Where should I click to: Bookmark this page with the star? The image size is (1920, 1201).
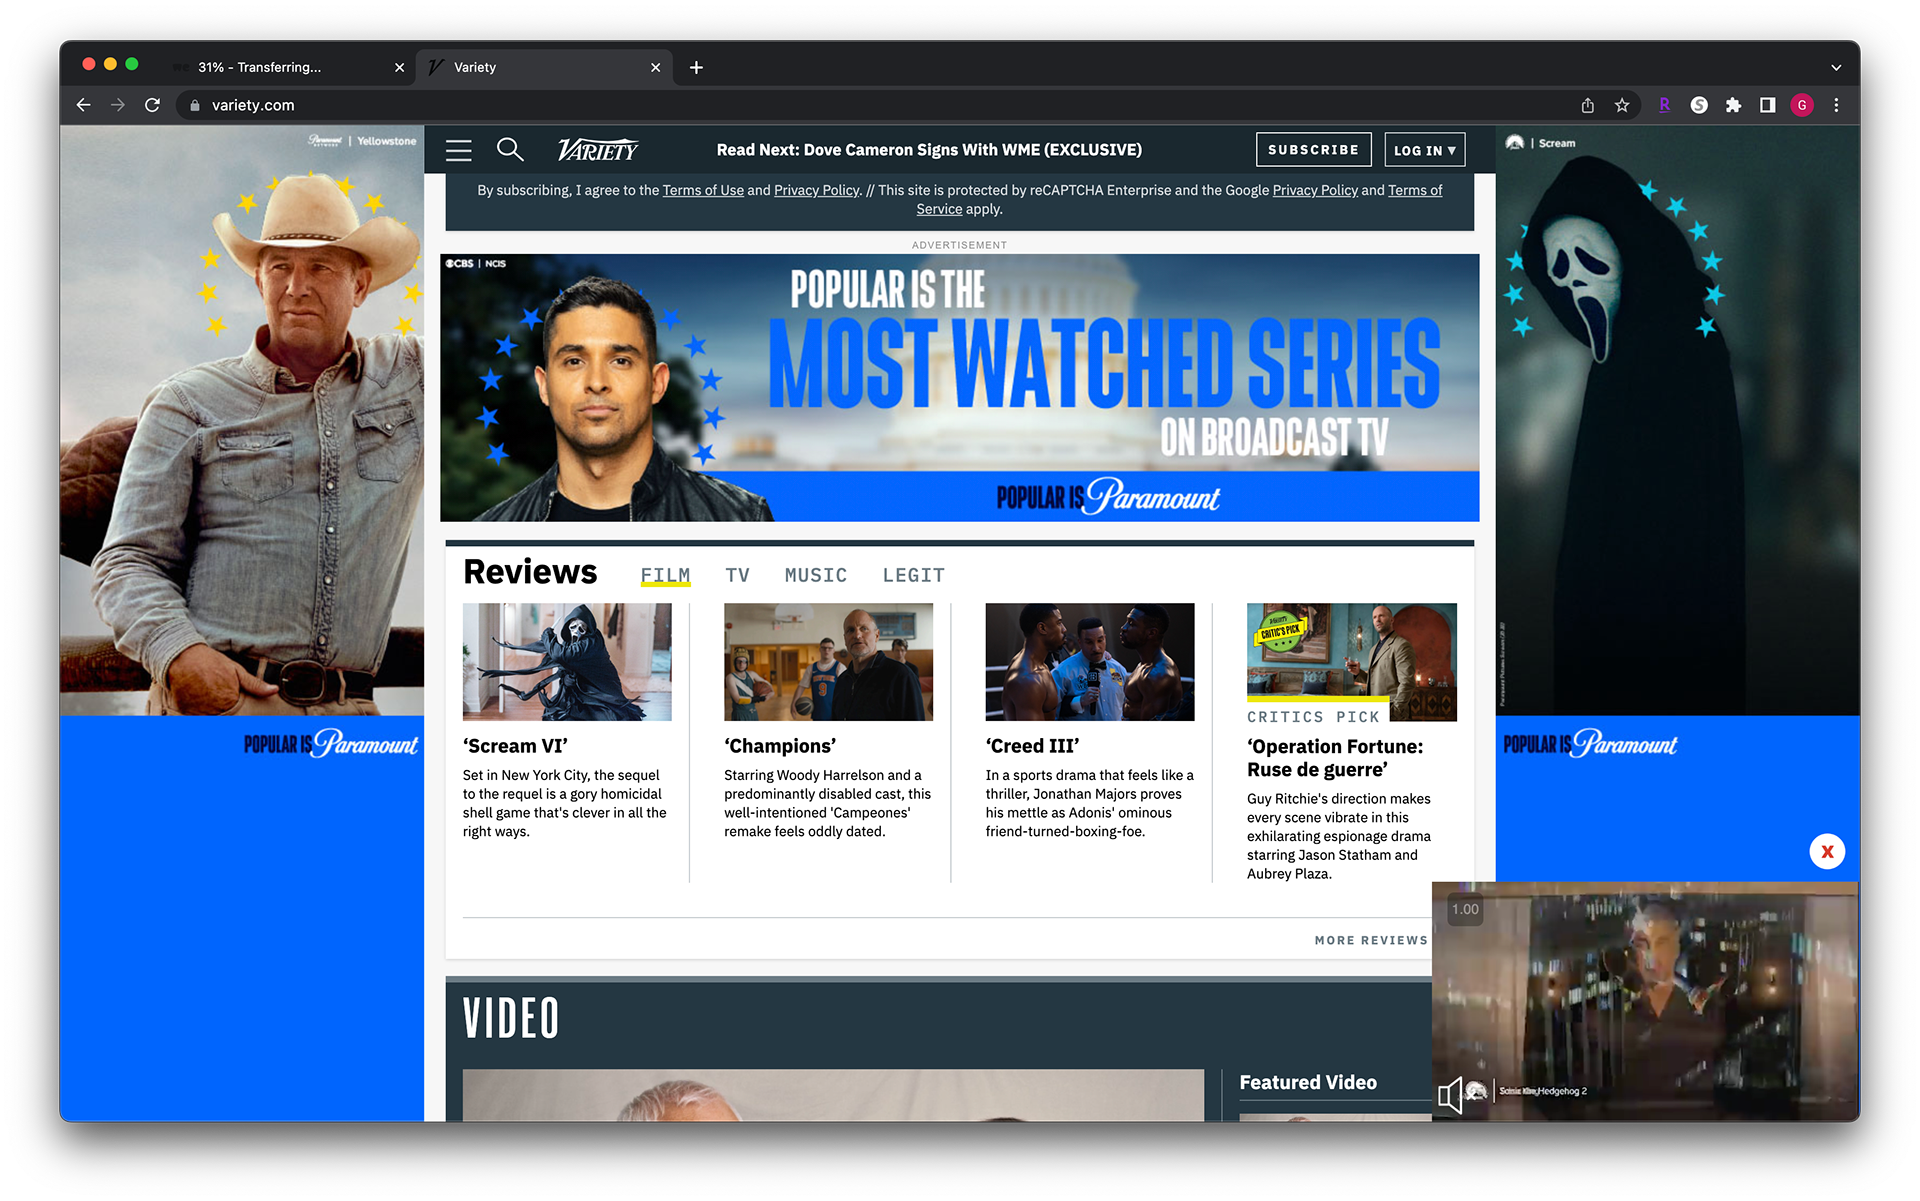point(1622,105)
